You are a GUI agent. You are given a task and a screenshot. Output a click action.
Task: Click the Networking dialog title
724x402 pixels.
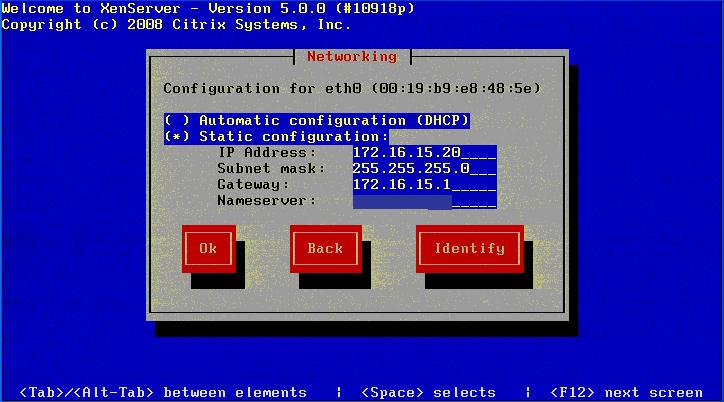click(x=351, y=56)
